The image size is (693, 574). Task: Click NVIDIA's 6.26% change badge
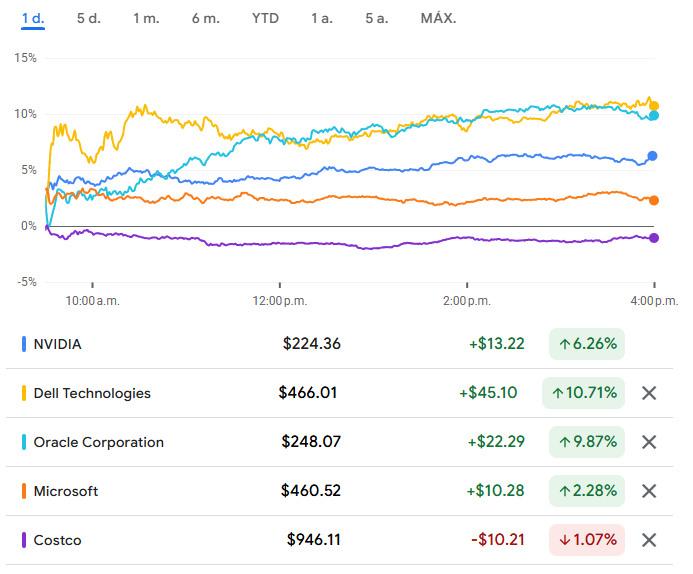click(x=587, y=344)
